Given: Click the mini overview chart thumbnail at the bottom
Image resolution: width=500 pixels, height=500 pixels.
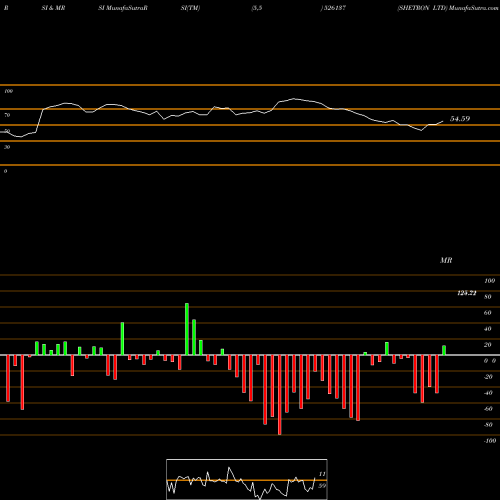Looking at the screenshot, I should [x=247, y=479].
